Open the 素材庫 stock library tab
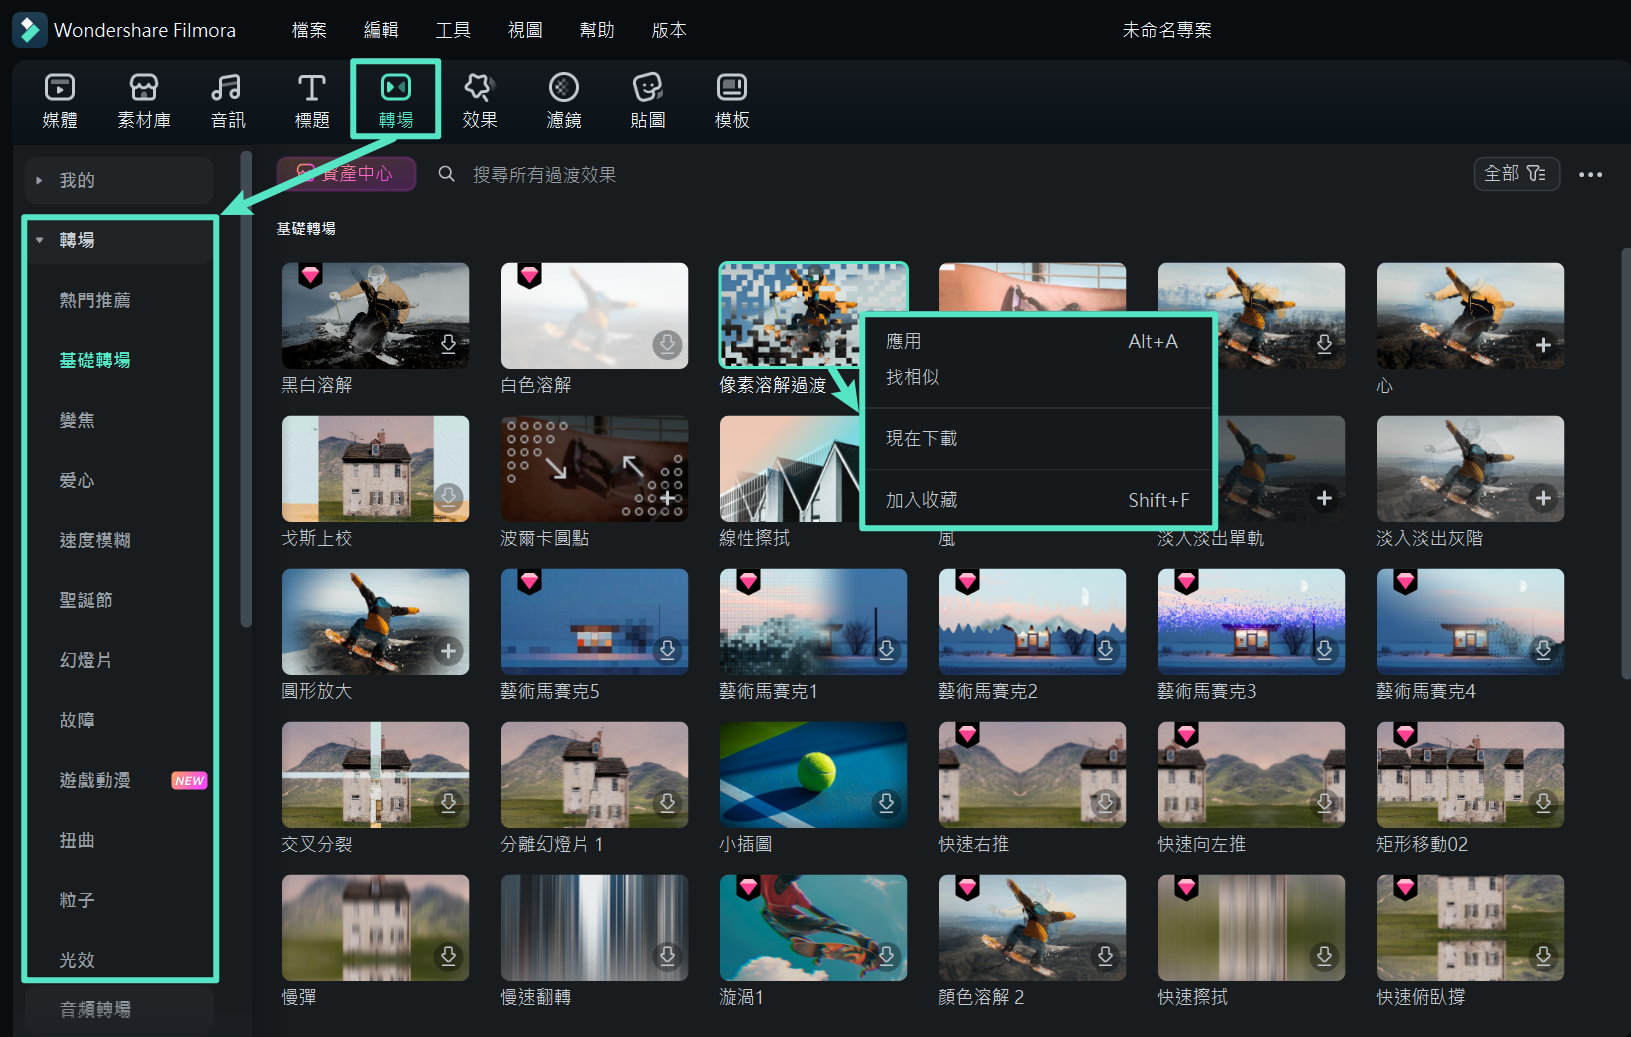1631x1037 pixels. pos(144,101)
